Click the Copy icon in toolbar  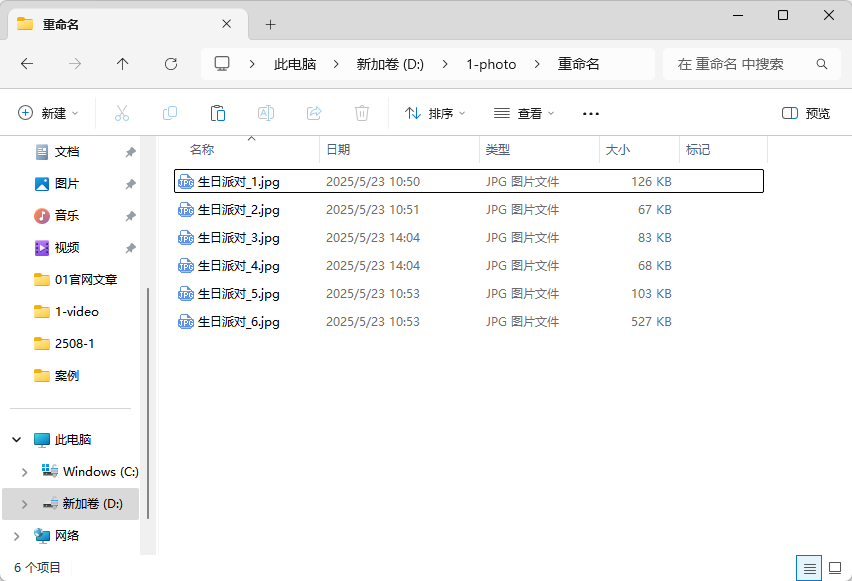click(x=170, y=113)
